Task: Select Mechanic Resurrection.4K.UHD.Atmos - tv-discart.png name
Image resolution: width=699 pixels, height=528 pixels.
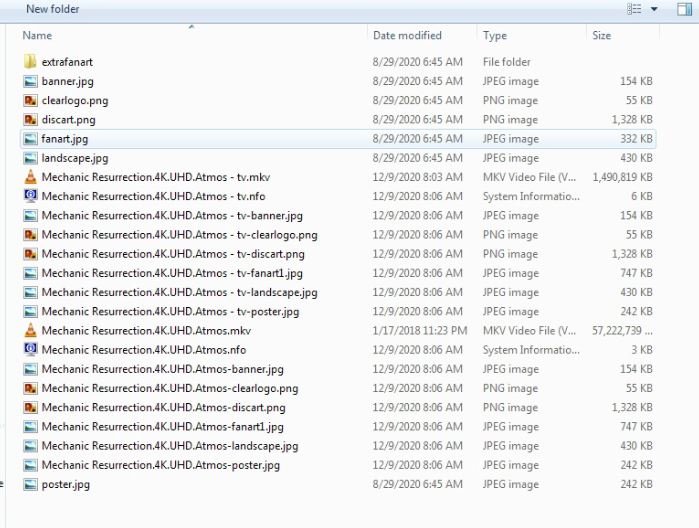Action: pos(173,254)
